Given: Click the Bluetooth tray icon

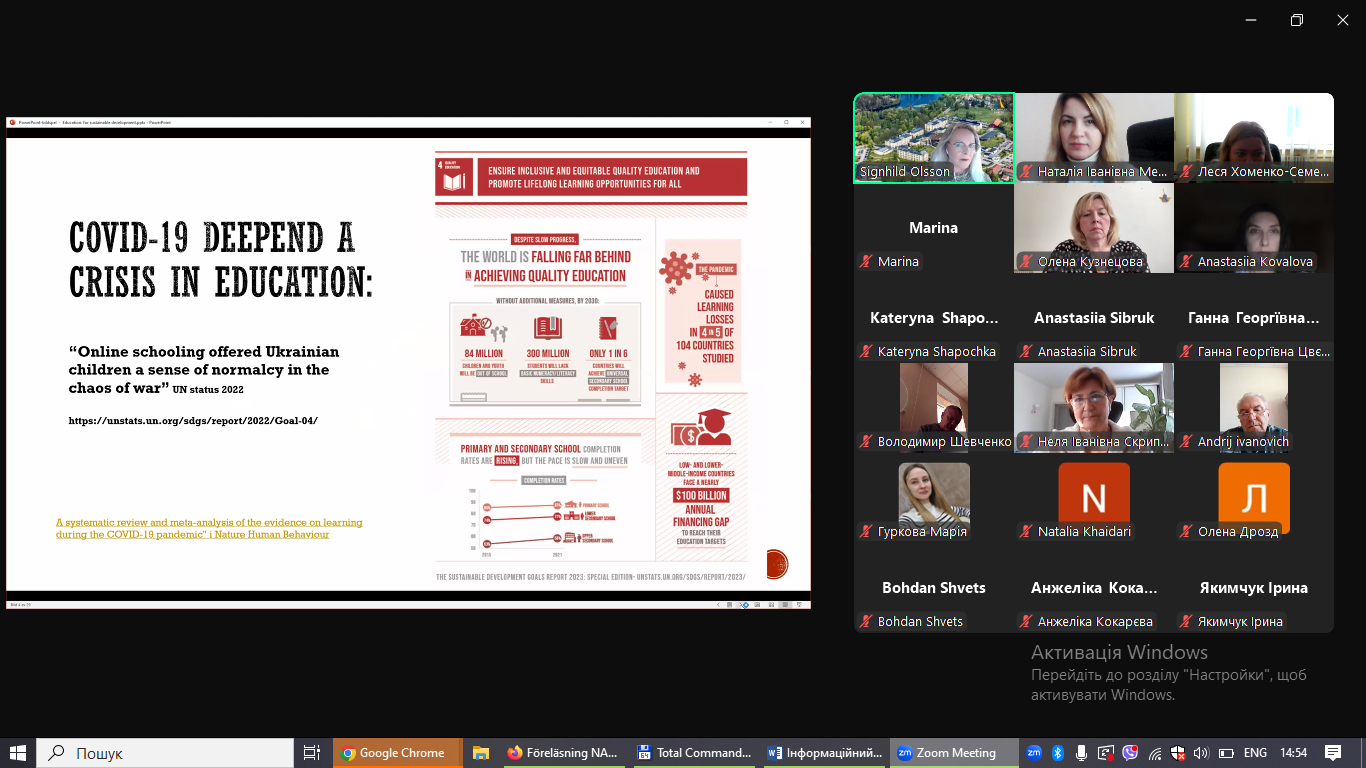Looking at the screenshot, I should coord(1058,753).
